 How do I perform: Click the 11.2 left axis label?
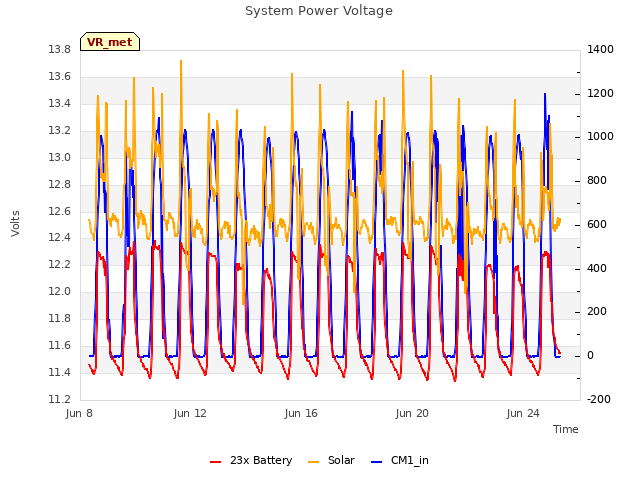coord(60,399)
